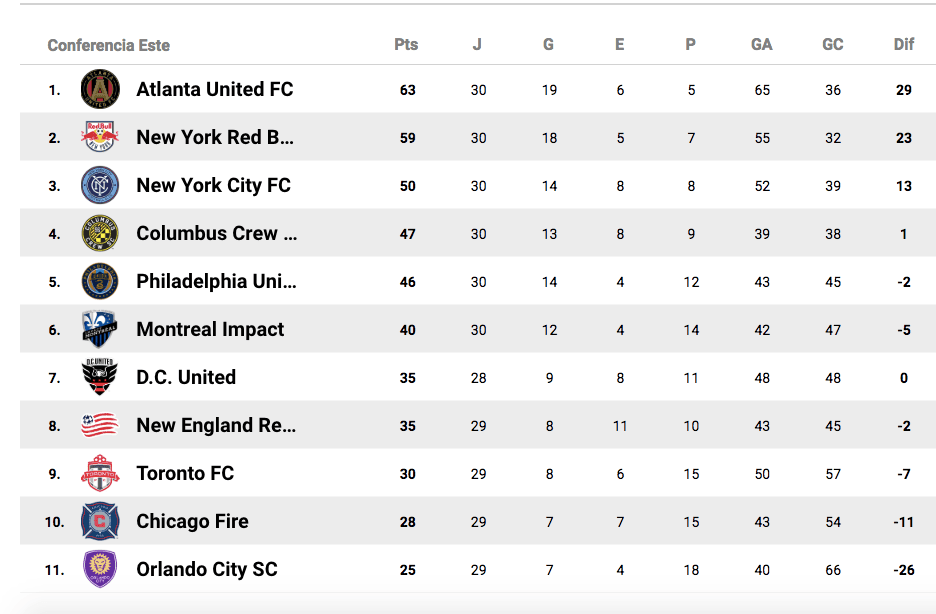Click the GA column header
936x614 pixels.
point(762,45)
